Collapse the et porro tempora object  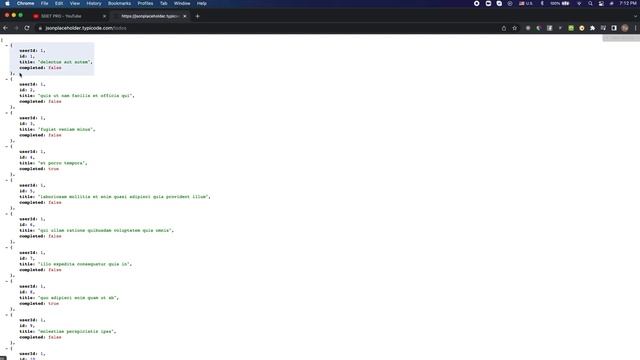(7, 147)
